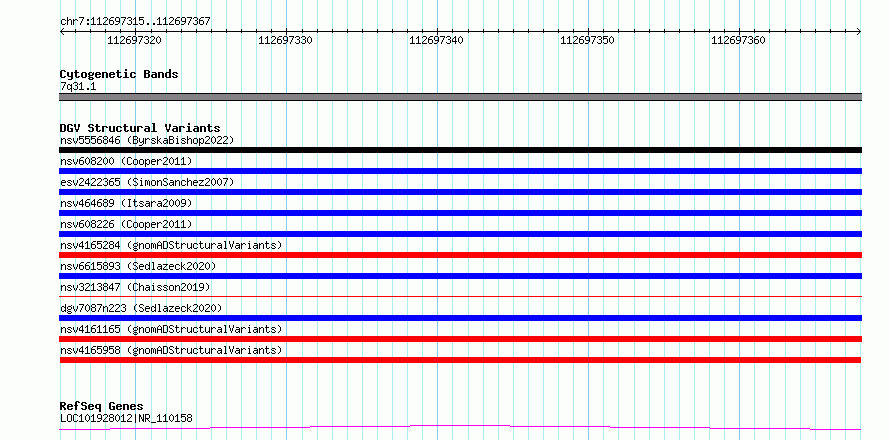Click the 112697360 ruler position
The image size is (890, 440).
coord(738,40)
